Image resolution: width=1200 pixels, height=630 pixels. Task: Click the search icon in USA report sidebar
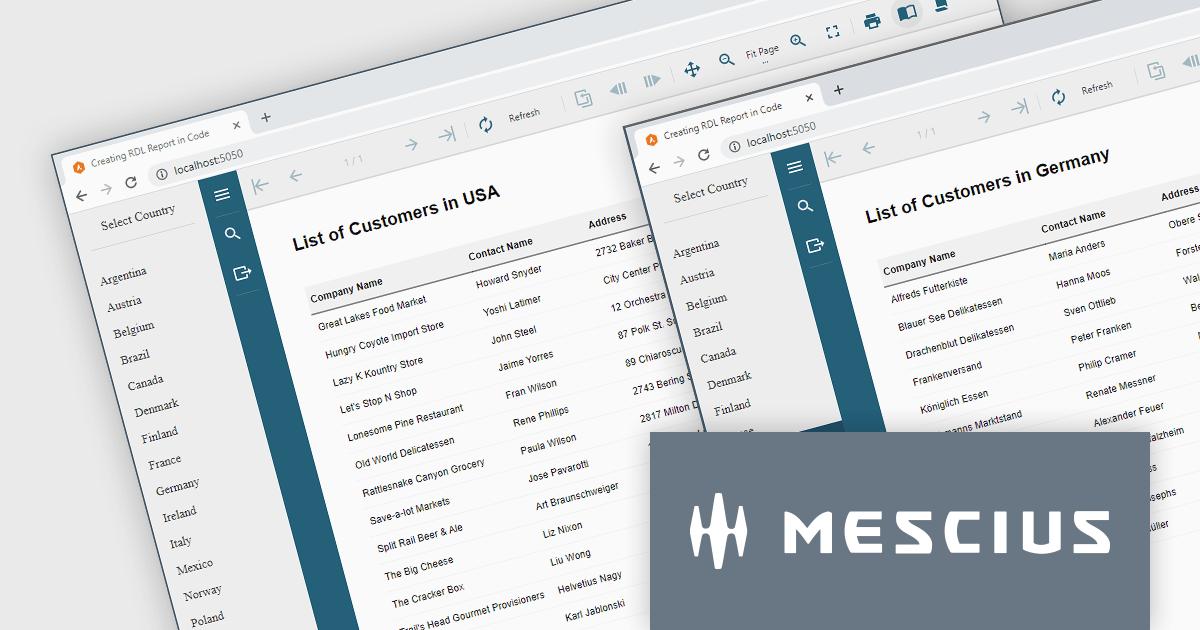coord(233,234)
